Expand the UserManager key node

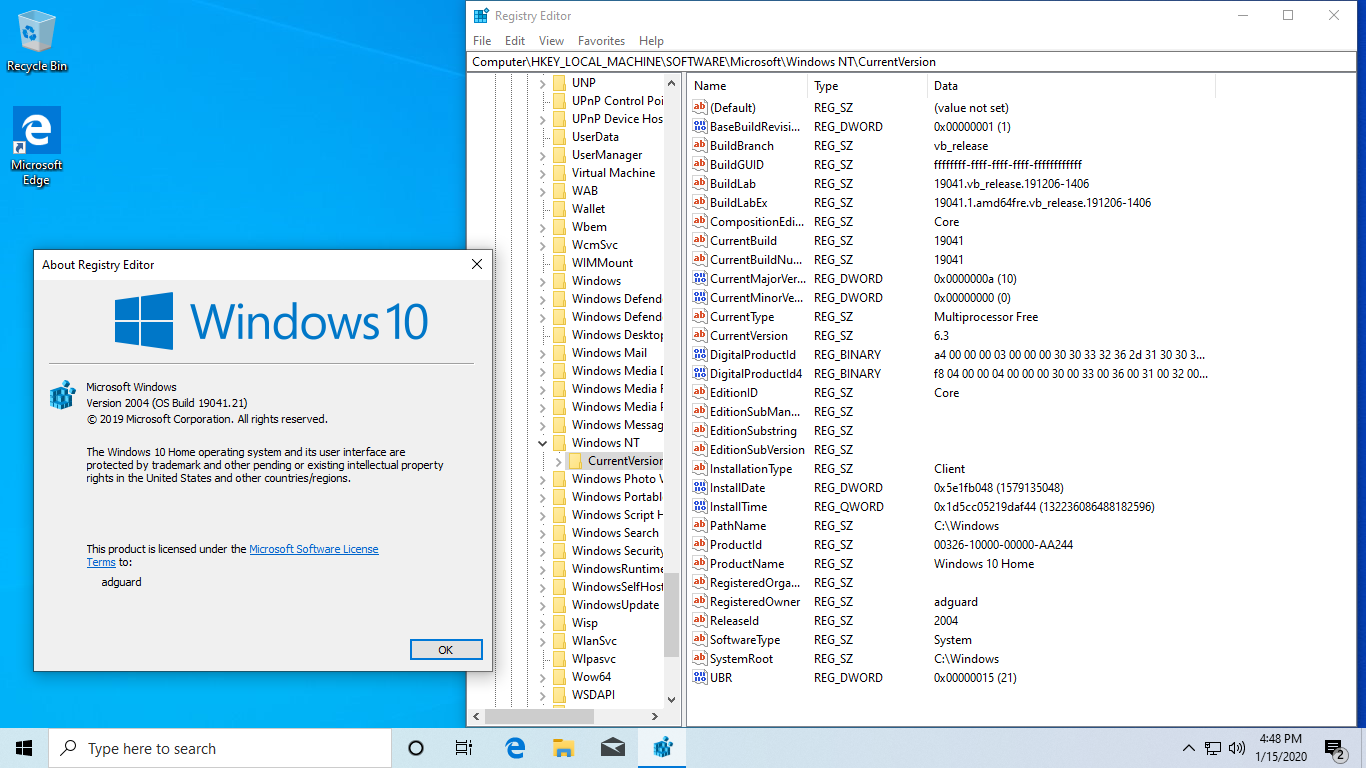pyautogui.click(x=543, y=155)
